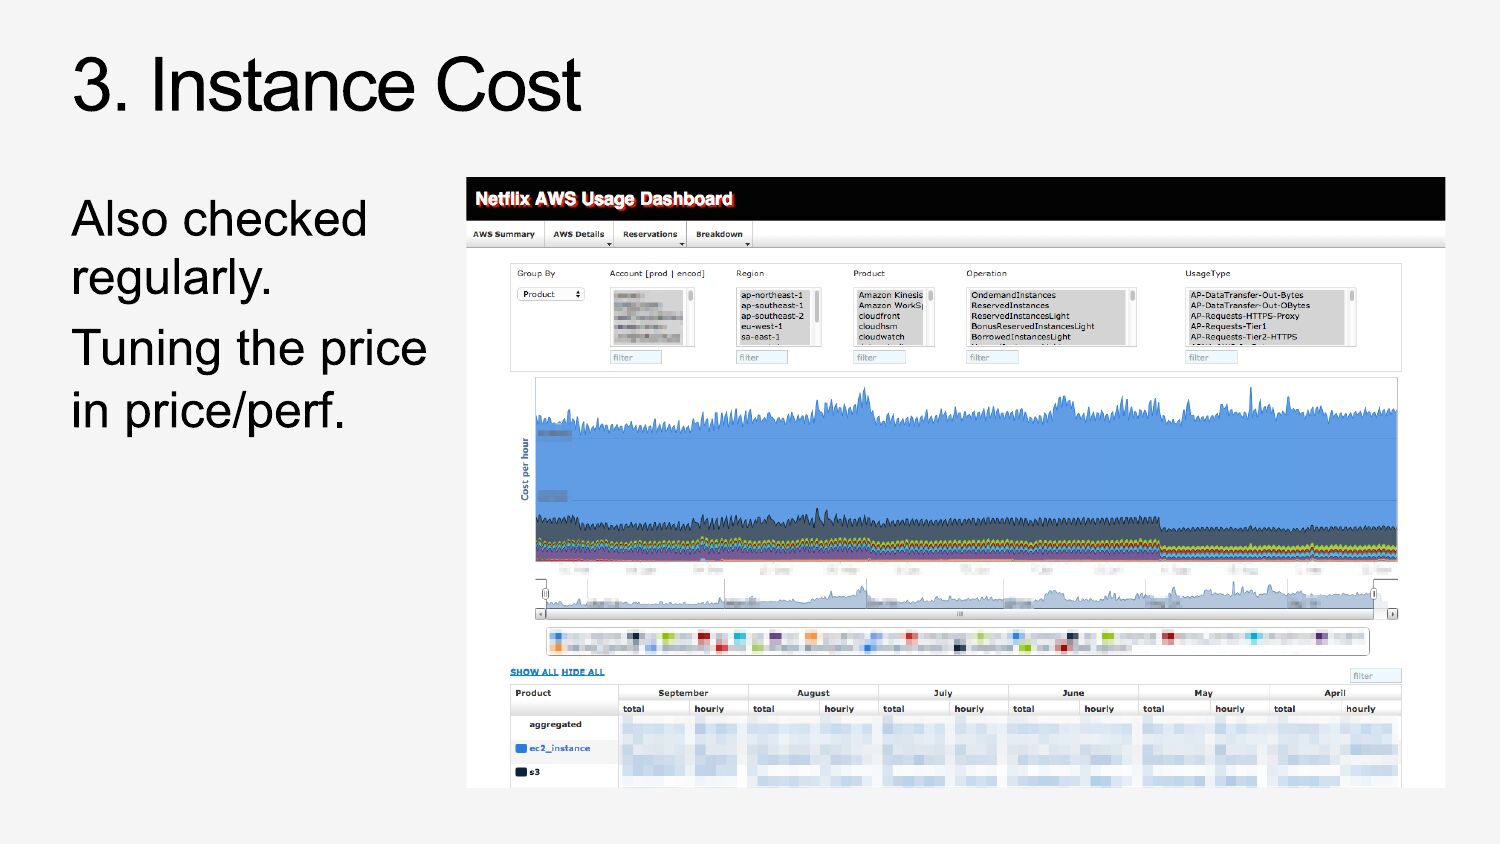Toggle the ec2_instance blue color square
Screen dimensions: 1500x844
(x=521, y=748)
